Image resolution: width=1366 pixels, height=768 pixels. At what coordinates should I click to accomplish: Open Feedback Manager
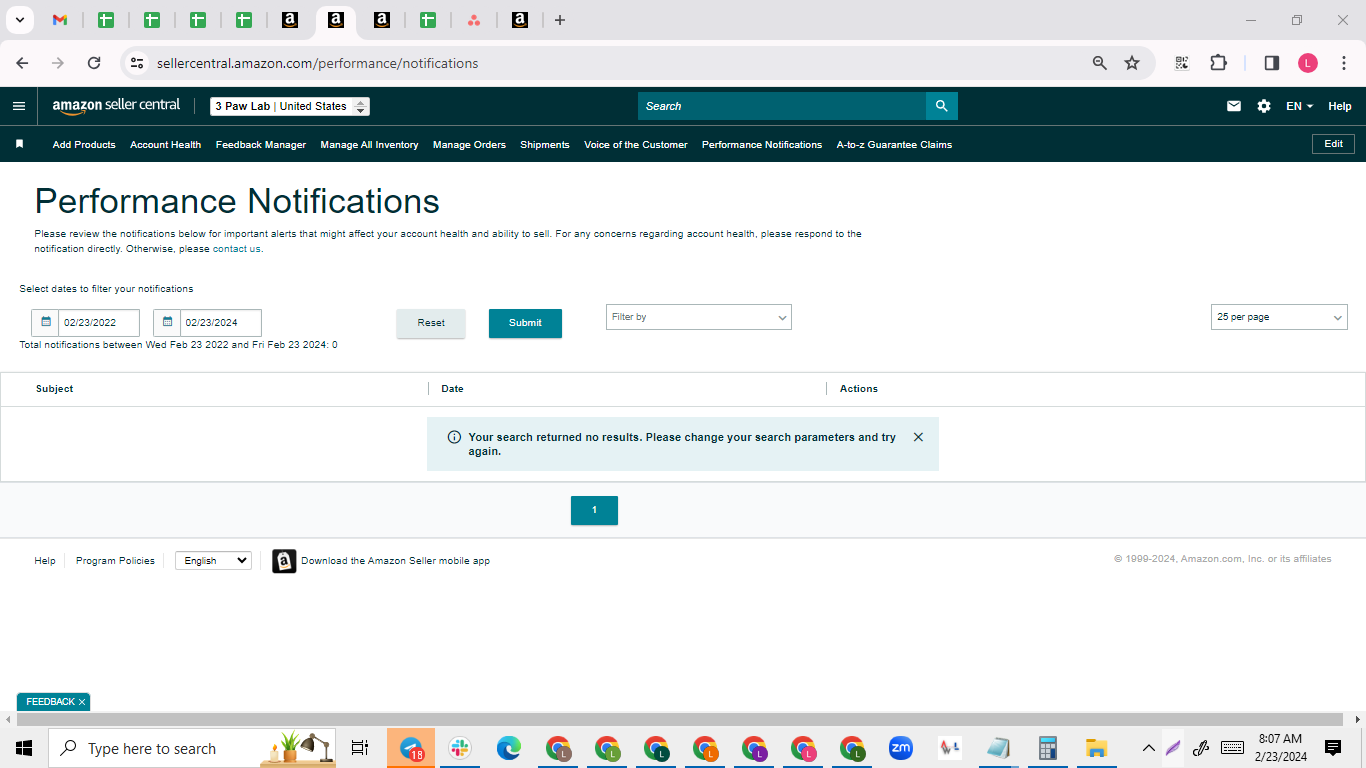(261, 144)
